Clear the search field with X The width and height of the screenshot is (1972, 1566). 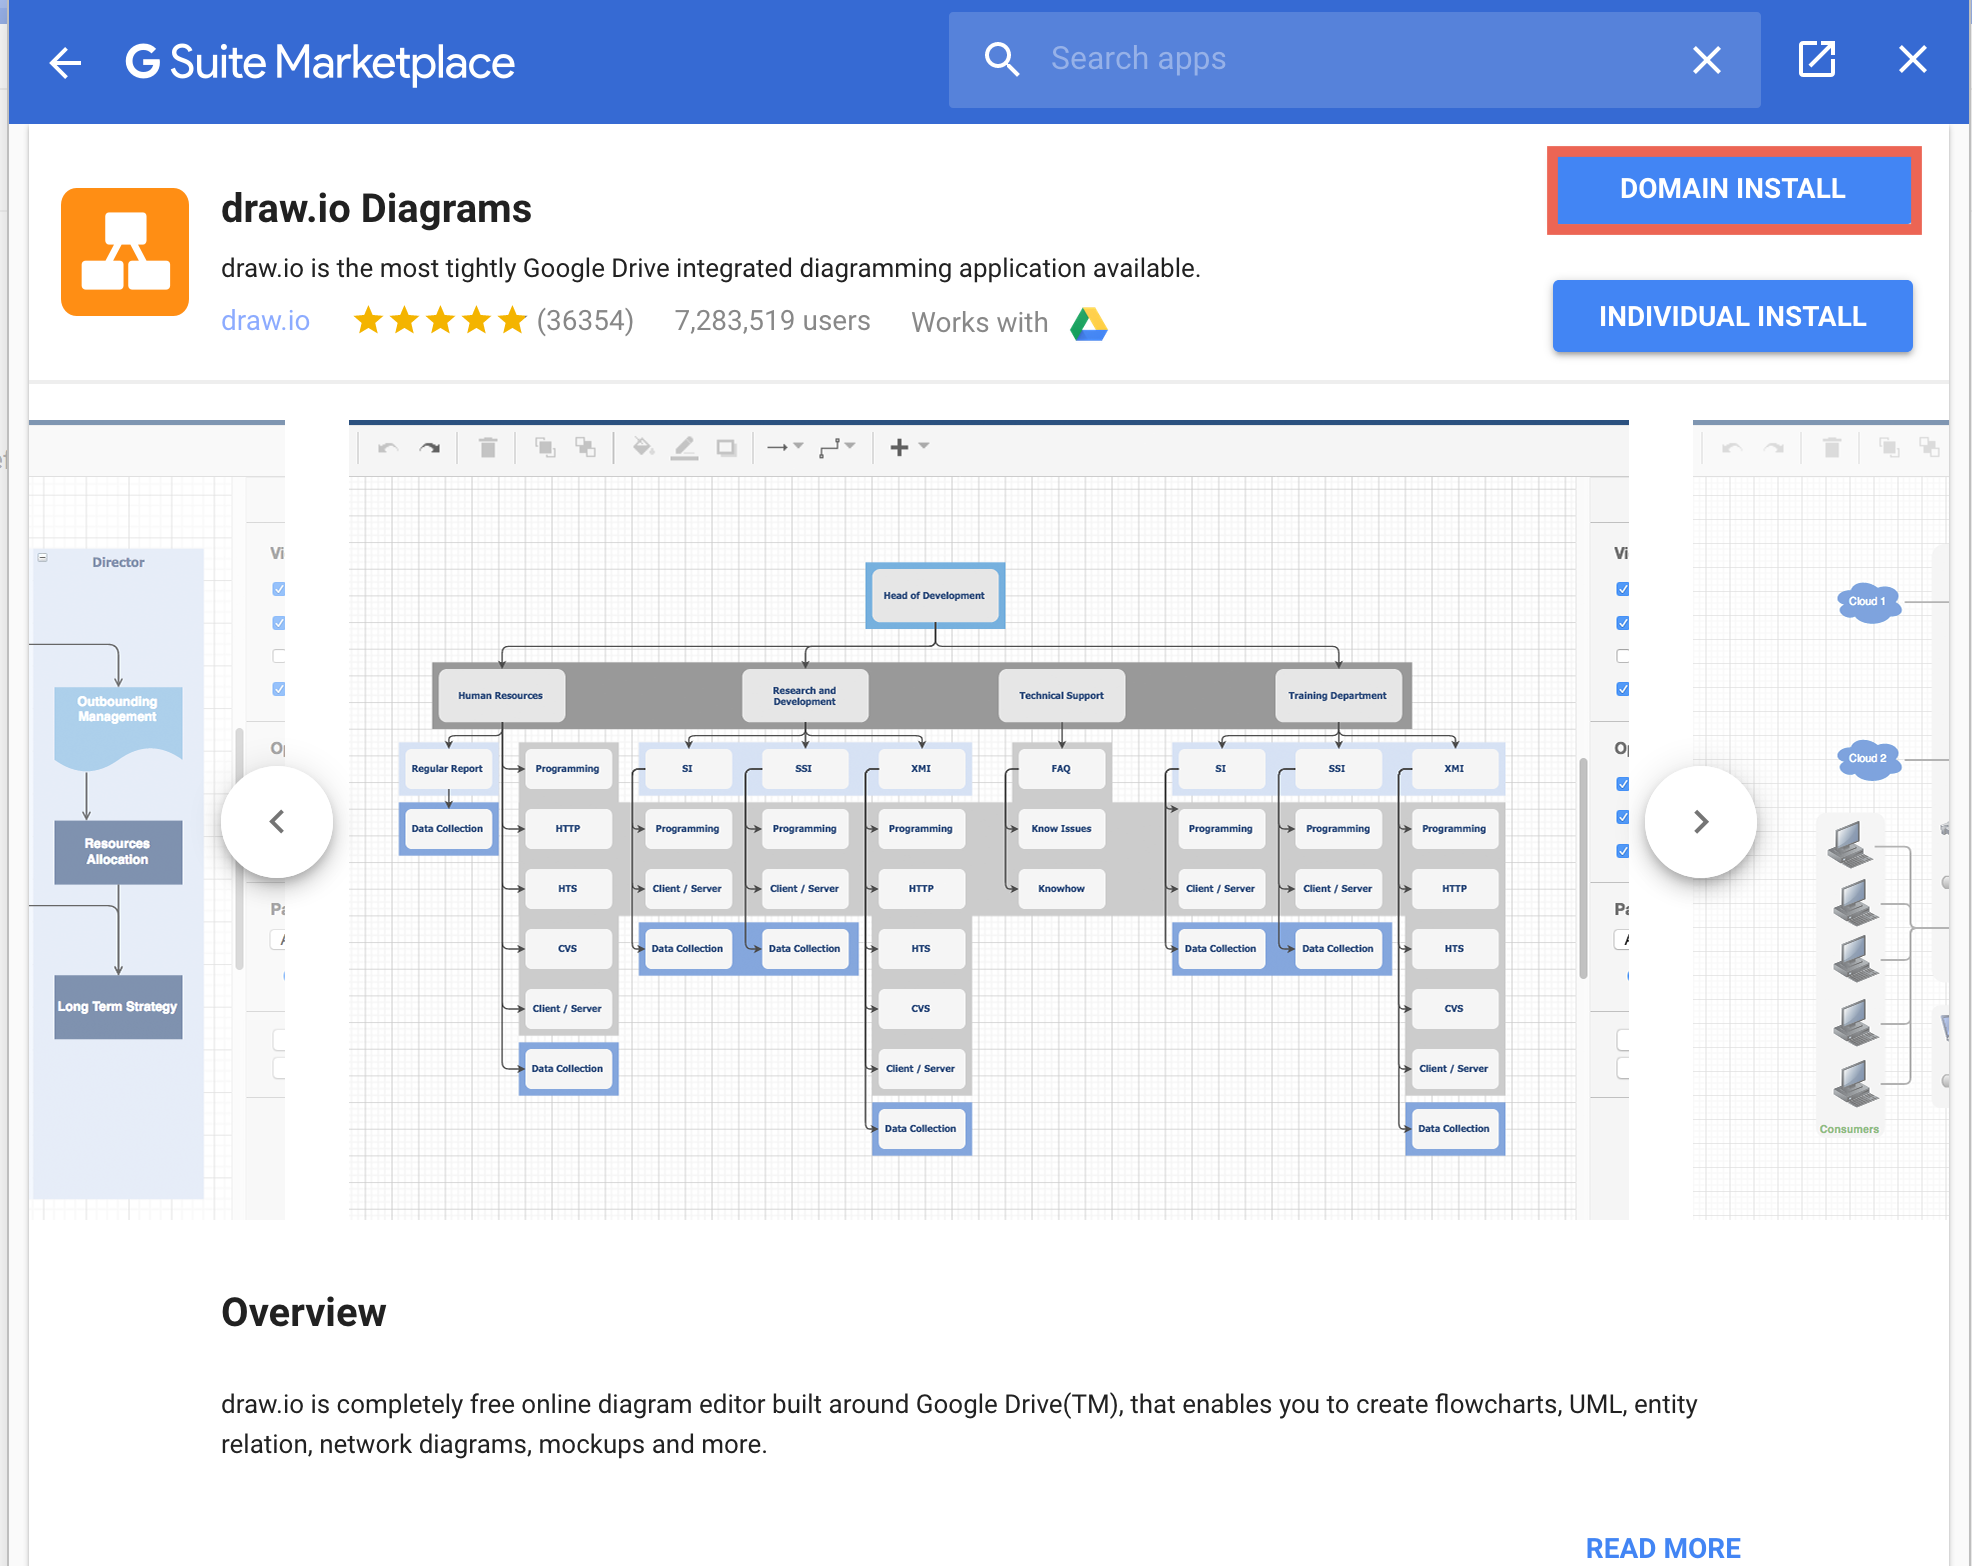click(1707, 60)
